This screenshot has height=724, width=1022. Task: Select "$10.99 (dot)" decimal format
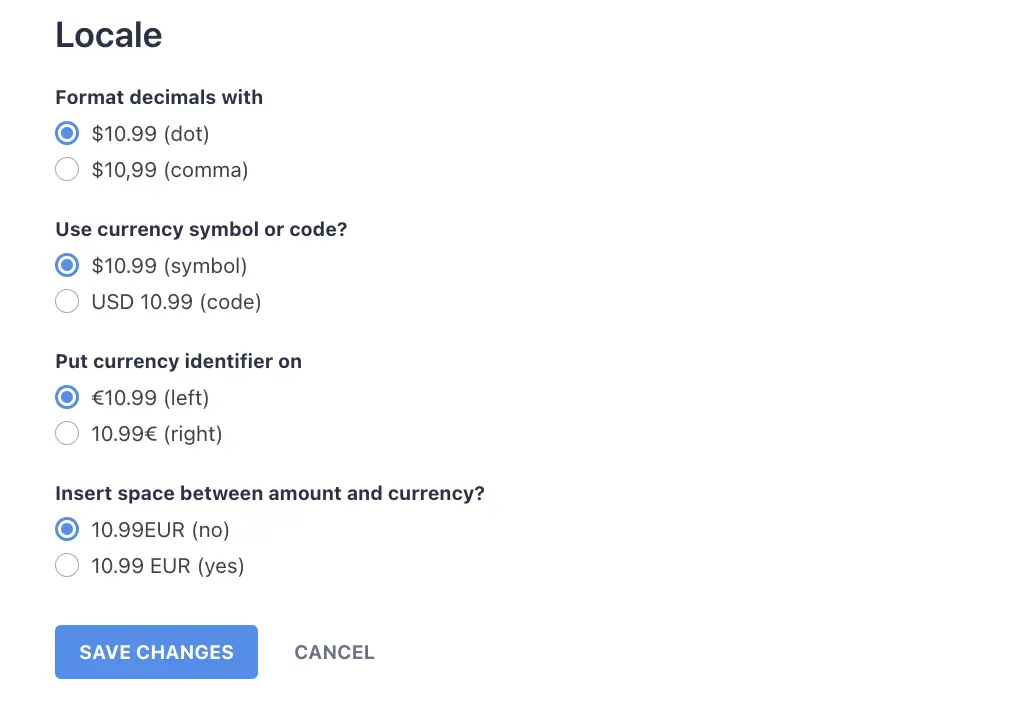point(66,133)
